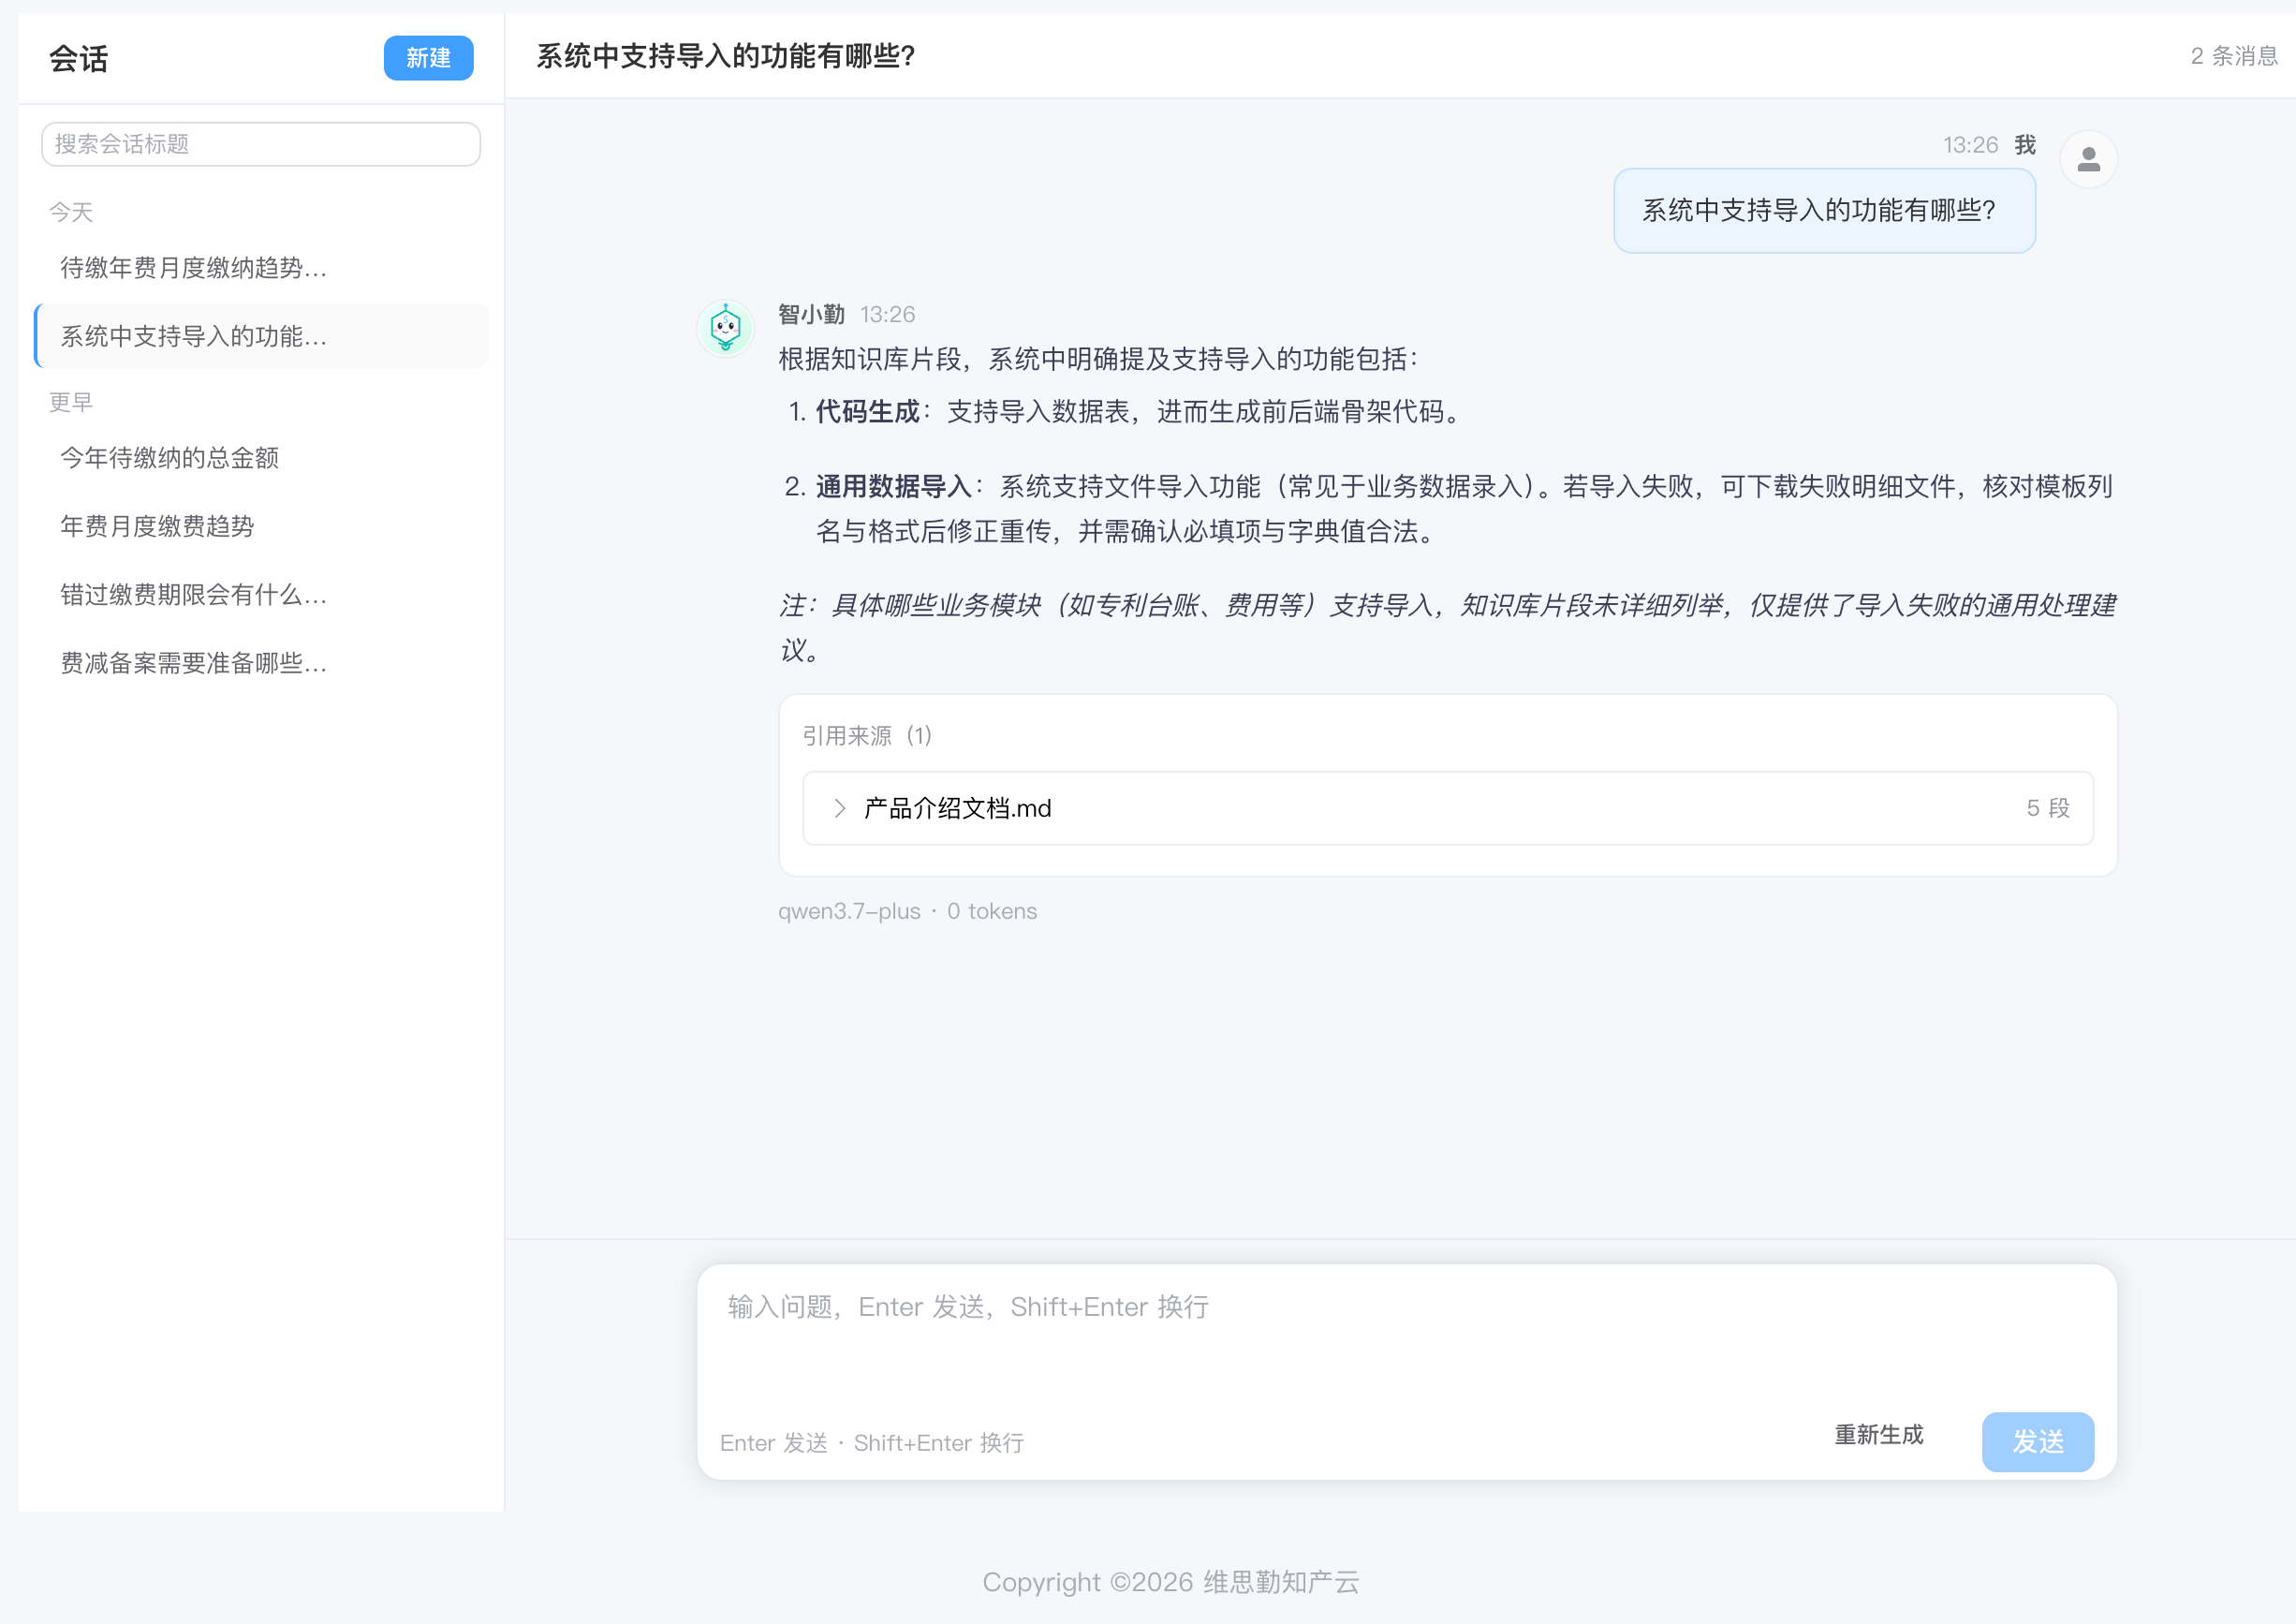The width and height of the screenshot is (2296, 1624).
Task: Click the user message bubble 系统中支持导入的功能有哪些?
Action: point(1824,211)
